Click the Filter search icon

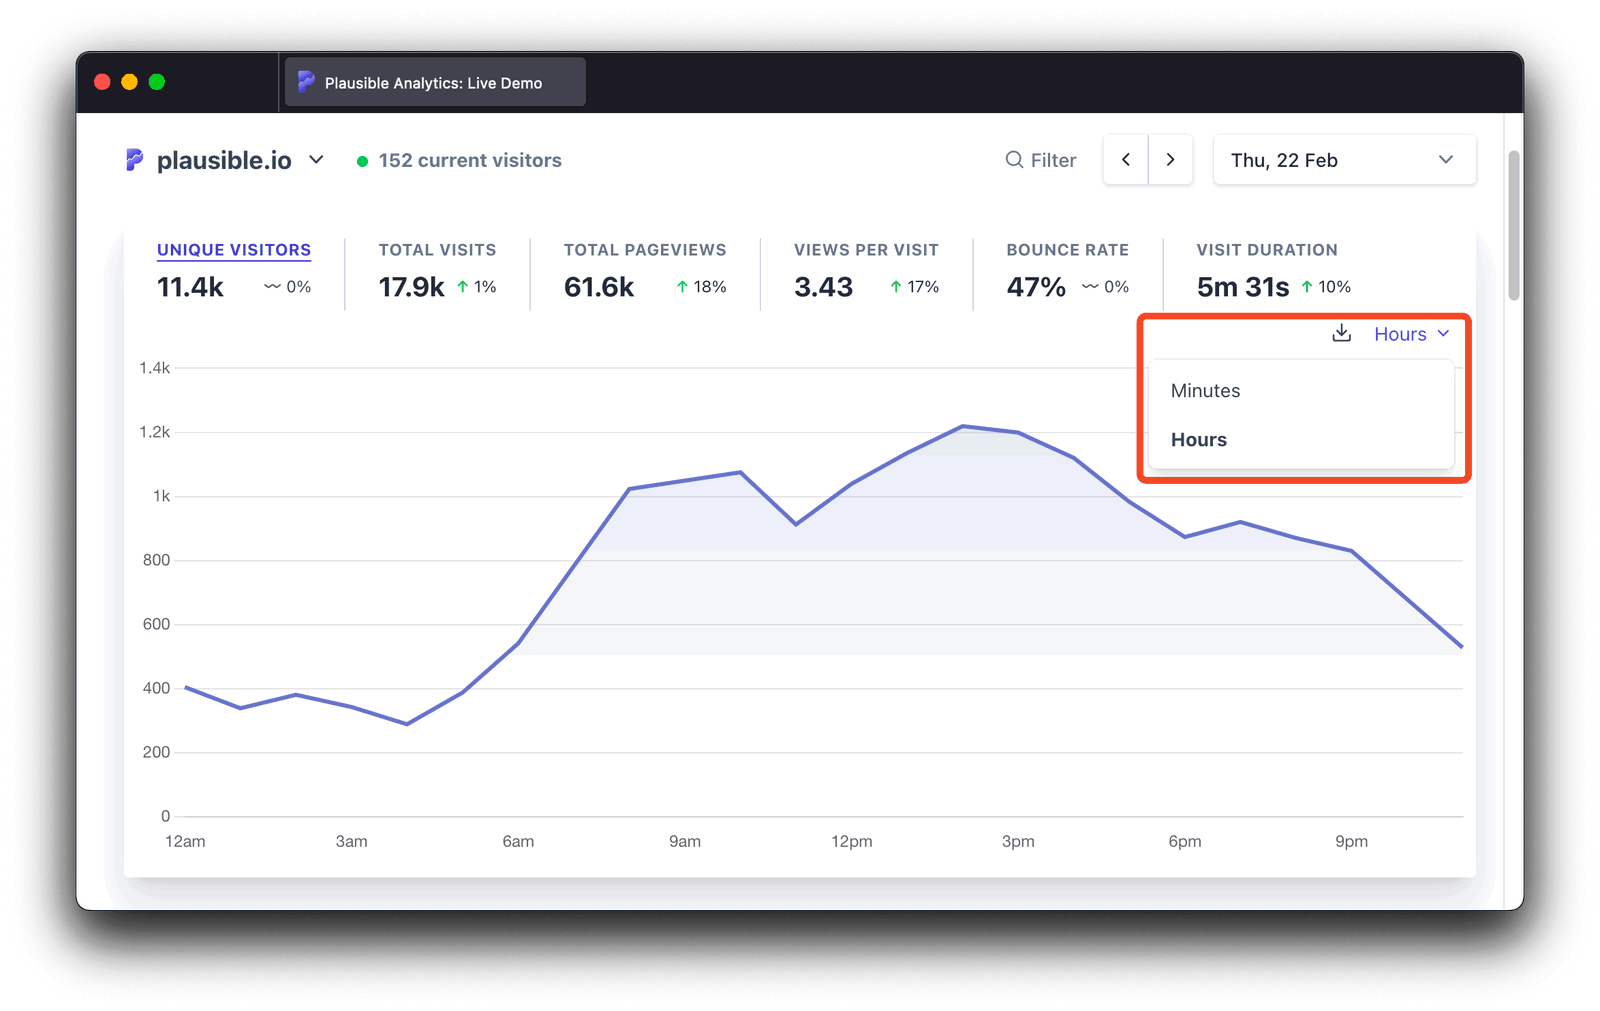1014,160
